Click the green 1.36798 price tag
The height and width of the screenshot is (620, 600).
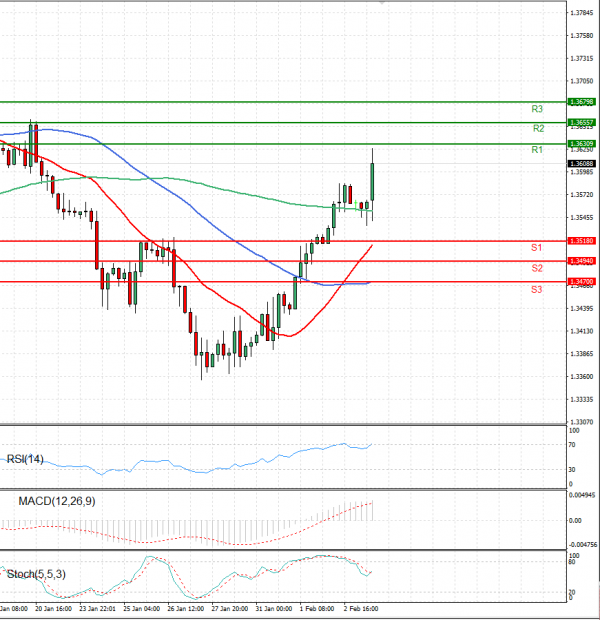pyautogui.click(x=581, y=102)
